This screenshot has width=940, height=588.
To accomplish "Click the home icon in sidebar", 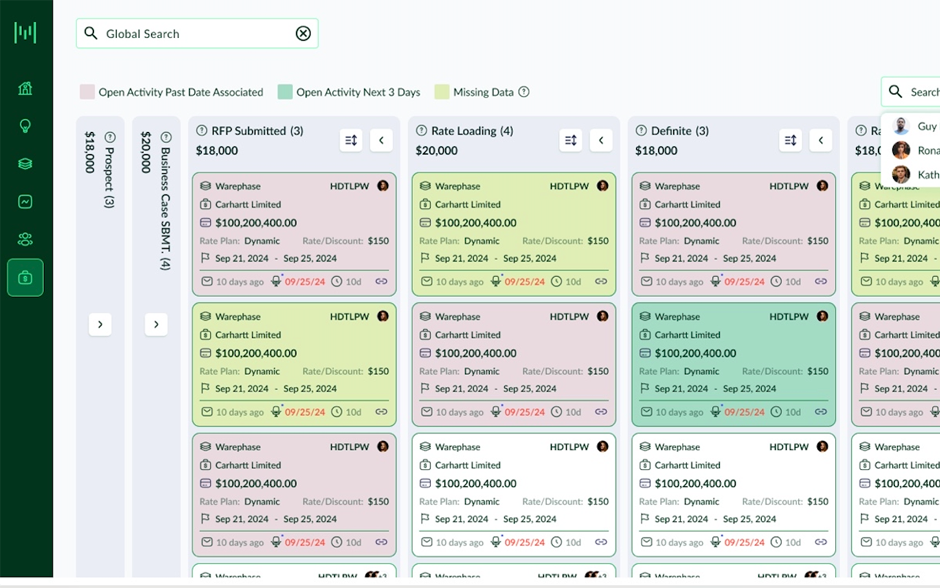I will click(26, 88).
